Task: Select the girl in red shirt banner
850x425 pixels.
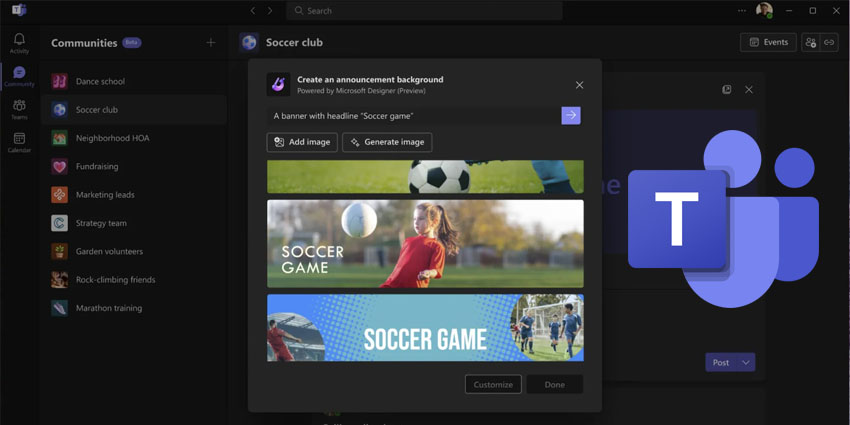Action: 426,243
